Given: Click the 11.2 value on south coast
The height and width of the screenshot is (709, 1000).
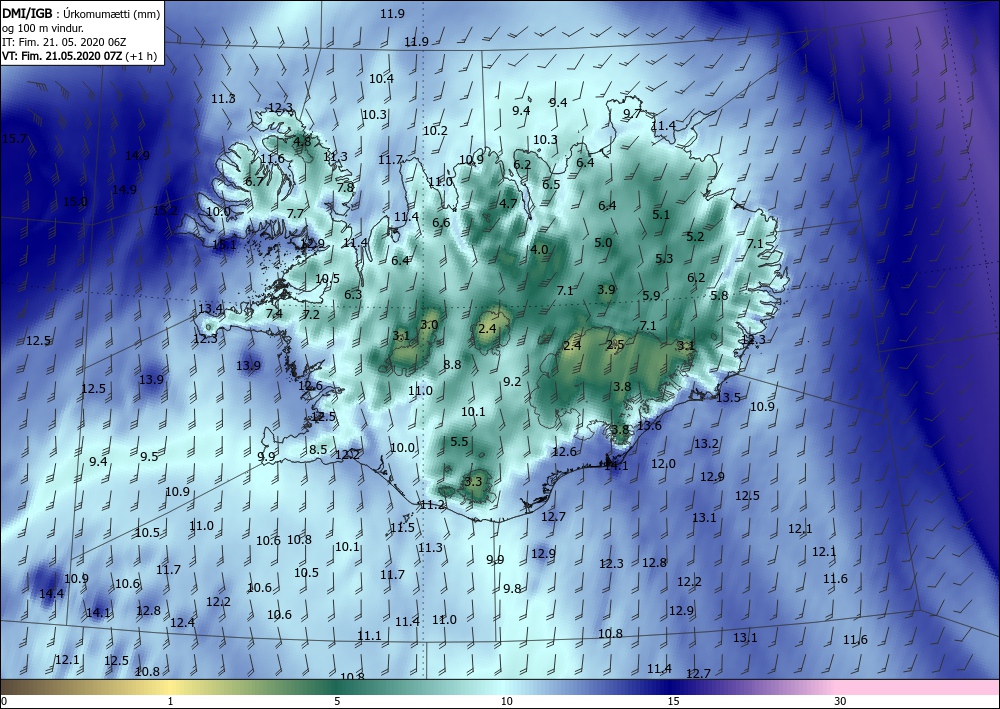Looking at the screenshot, I should tap(432, 504).
